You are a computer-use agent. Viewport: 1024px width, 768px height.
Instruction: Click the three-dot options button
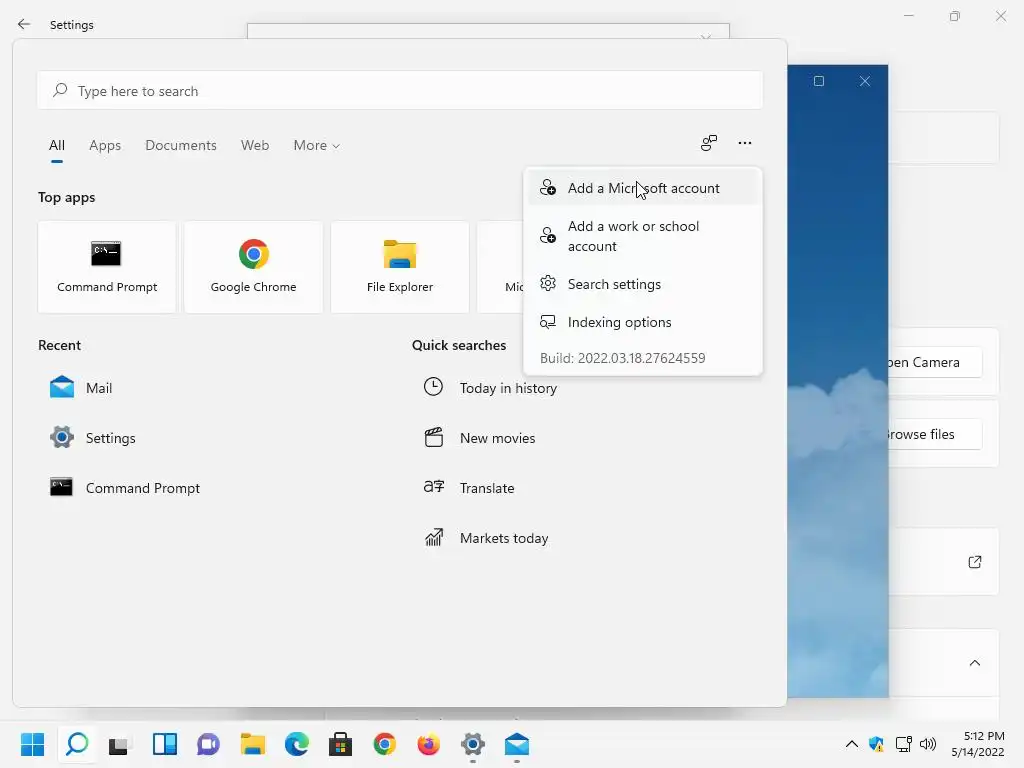744,143
